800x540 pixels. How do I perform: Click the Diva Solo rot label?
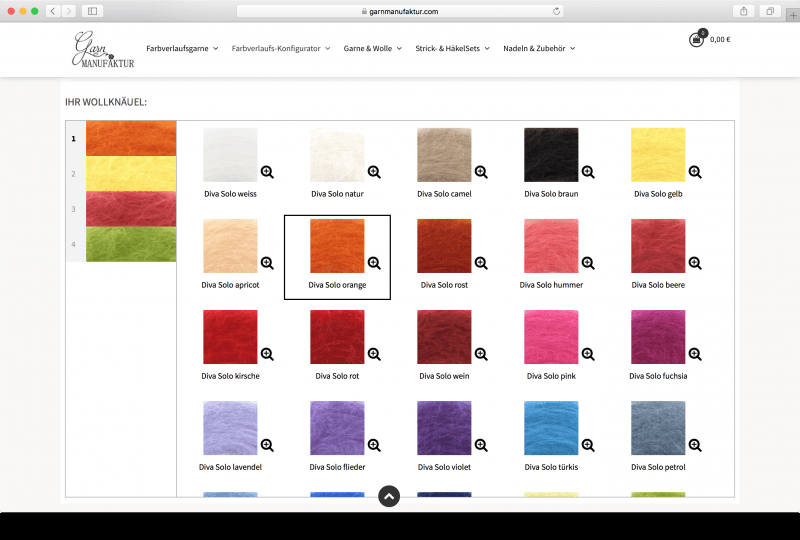(x=337, y=376)
